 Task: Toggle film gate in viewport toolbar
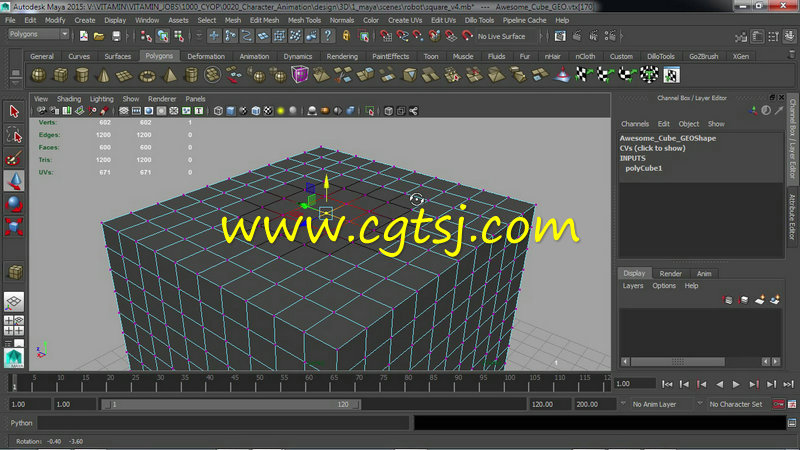click(x=136, y=111)
